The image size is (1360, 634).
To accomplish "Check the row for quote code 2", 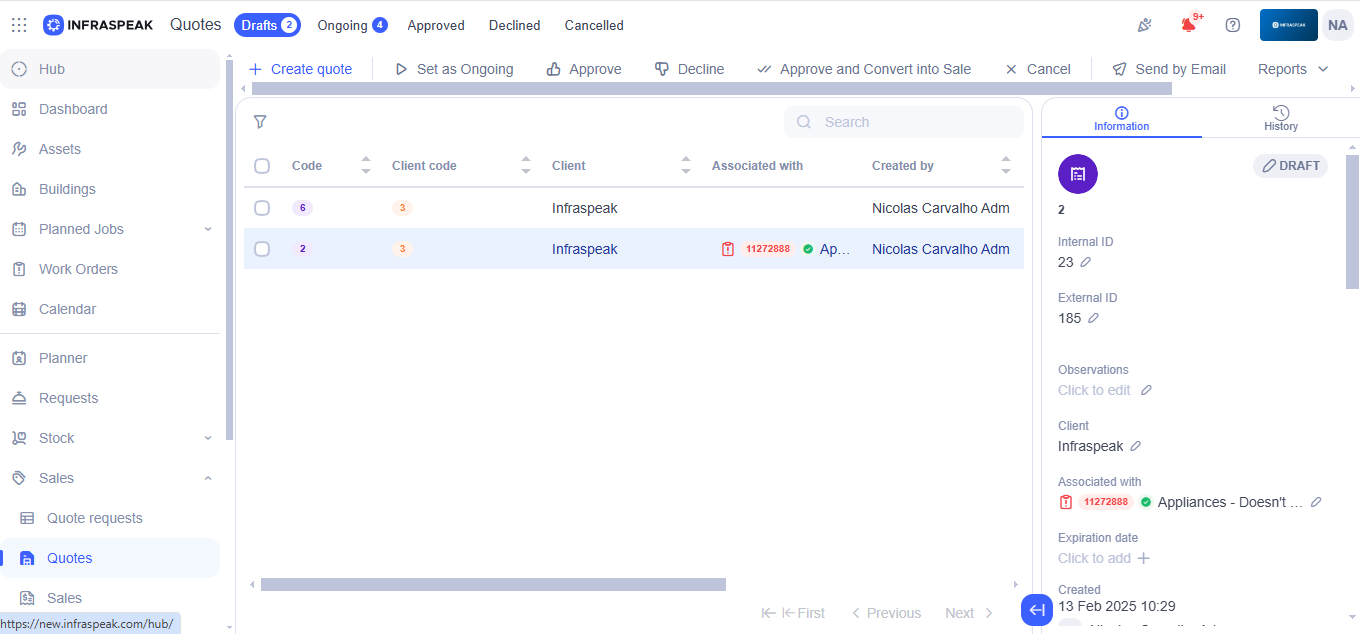I will [x=262, y=249].
